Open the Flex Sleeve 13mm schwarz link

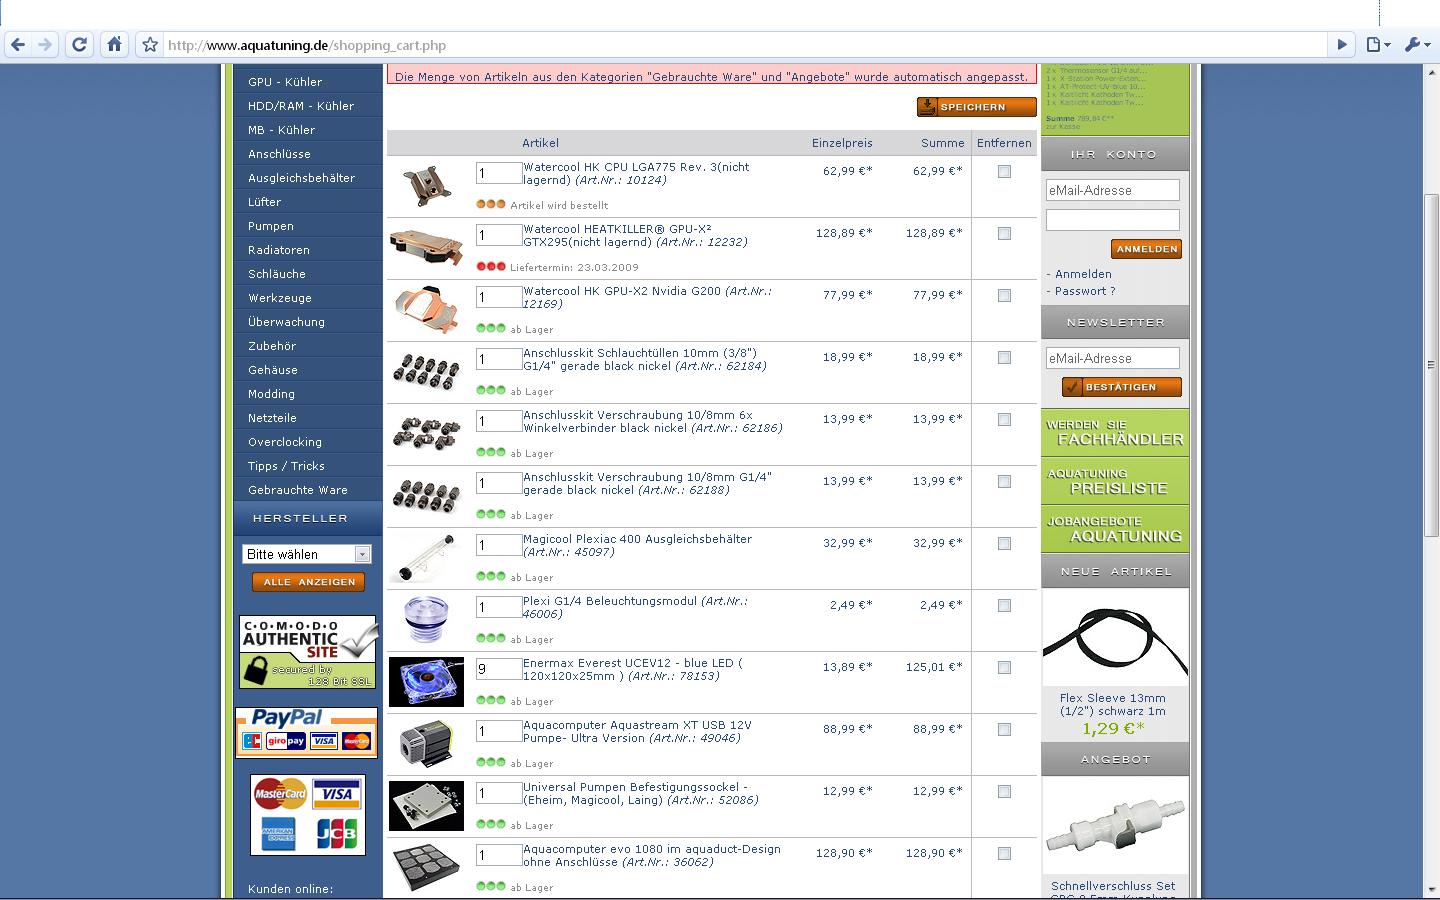1113,705
